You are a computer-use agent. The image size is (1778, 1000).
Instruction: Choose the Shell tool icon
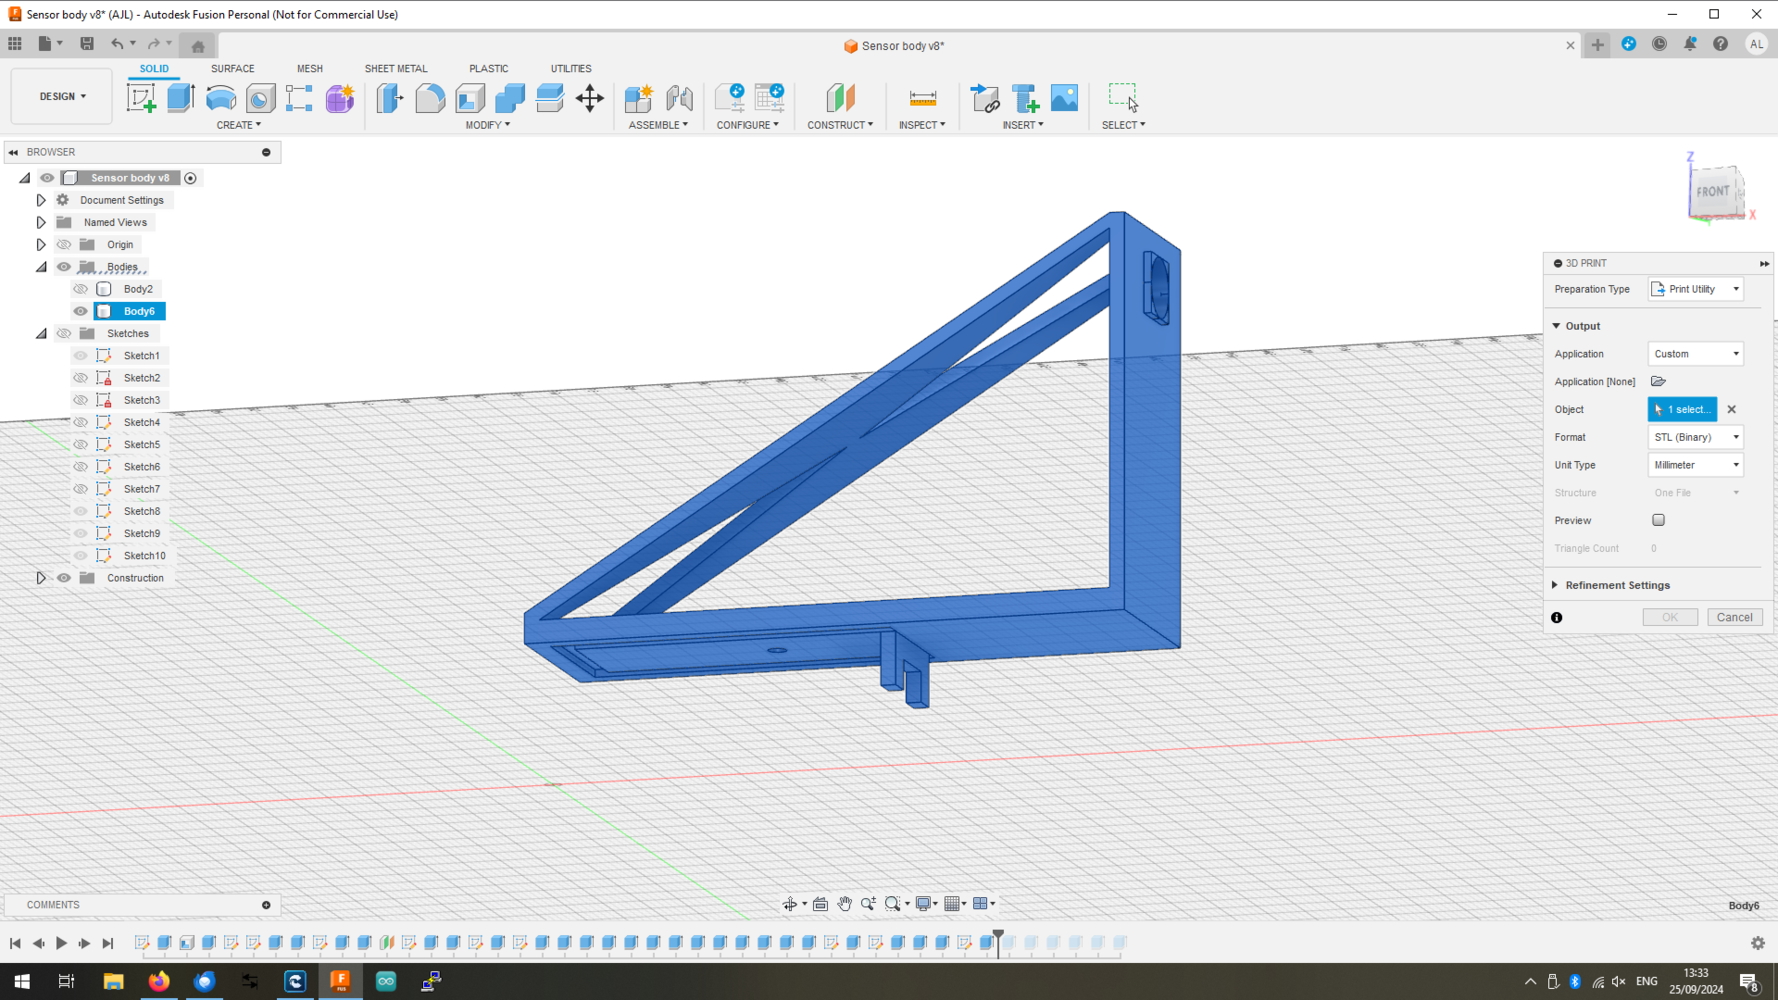[x=470, y=98]
